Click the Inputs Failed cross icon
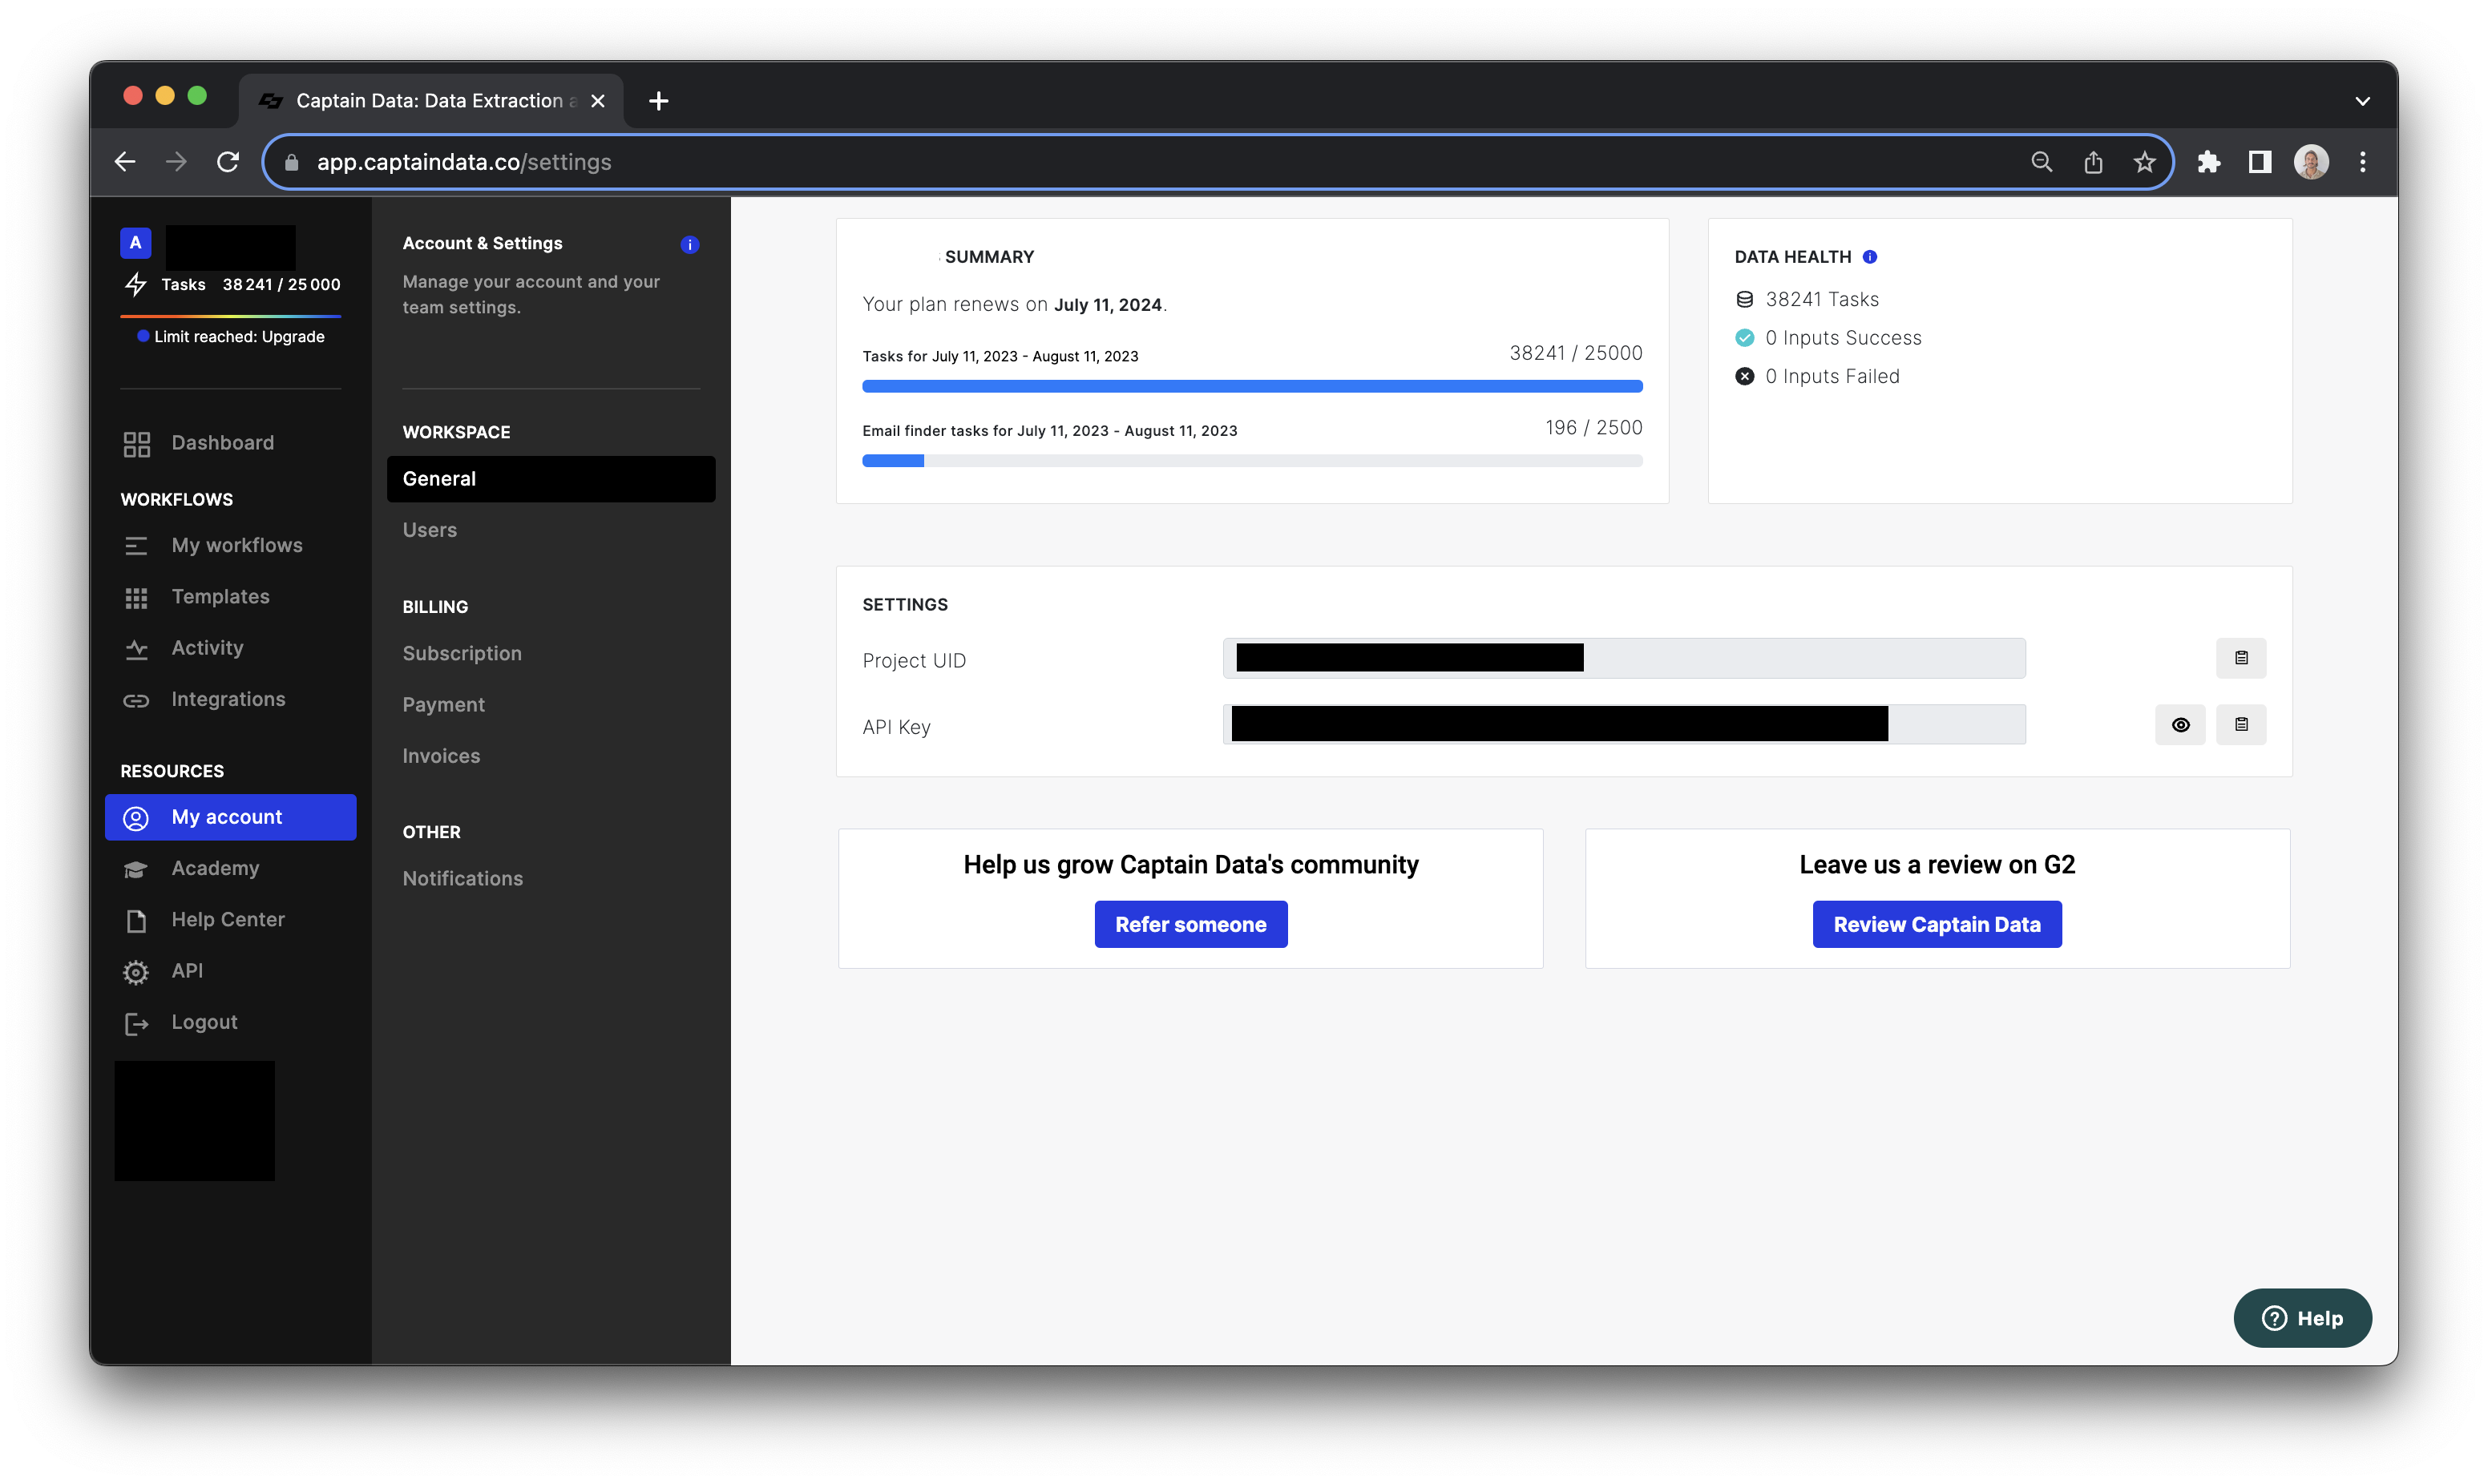Image resolution: width=2488 pixels, height=1484 pixels. 1744,376
